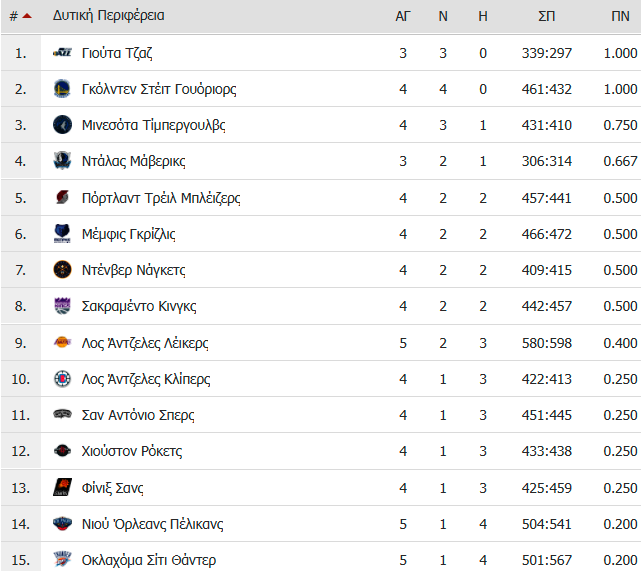The height and width of the screenshot is (571, 641).
Task: Click the Denver Nuggets logo
Action: (62, 270)
